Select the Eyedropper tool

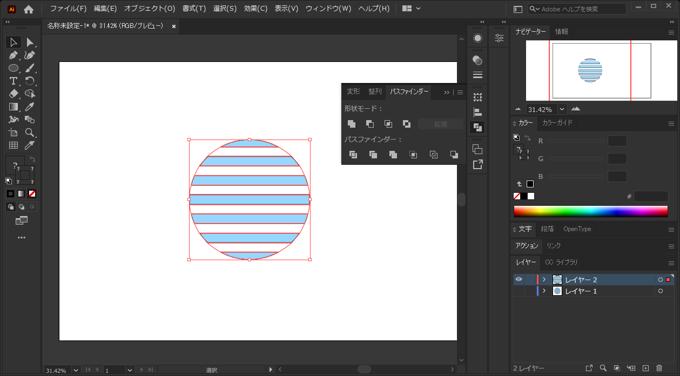[x=29, y=107]
